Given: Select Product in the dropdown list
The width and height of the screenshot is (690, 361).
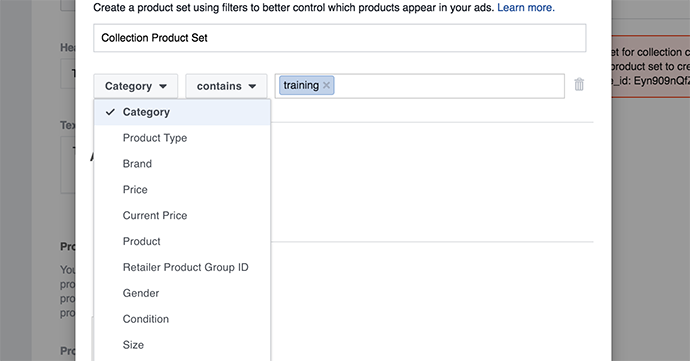Looking at the screenshot, I should 182,242.
